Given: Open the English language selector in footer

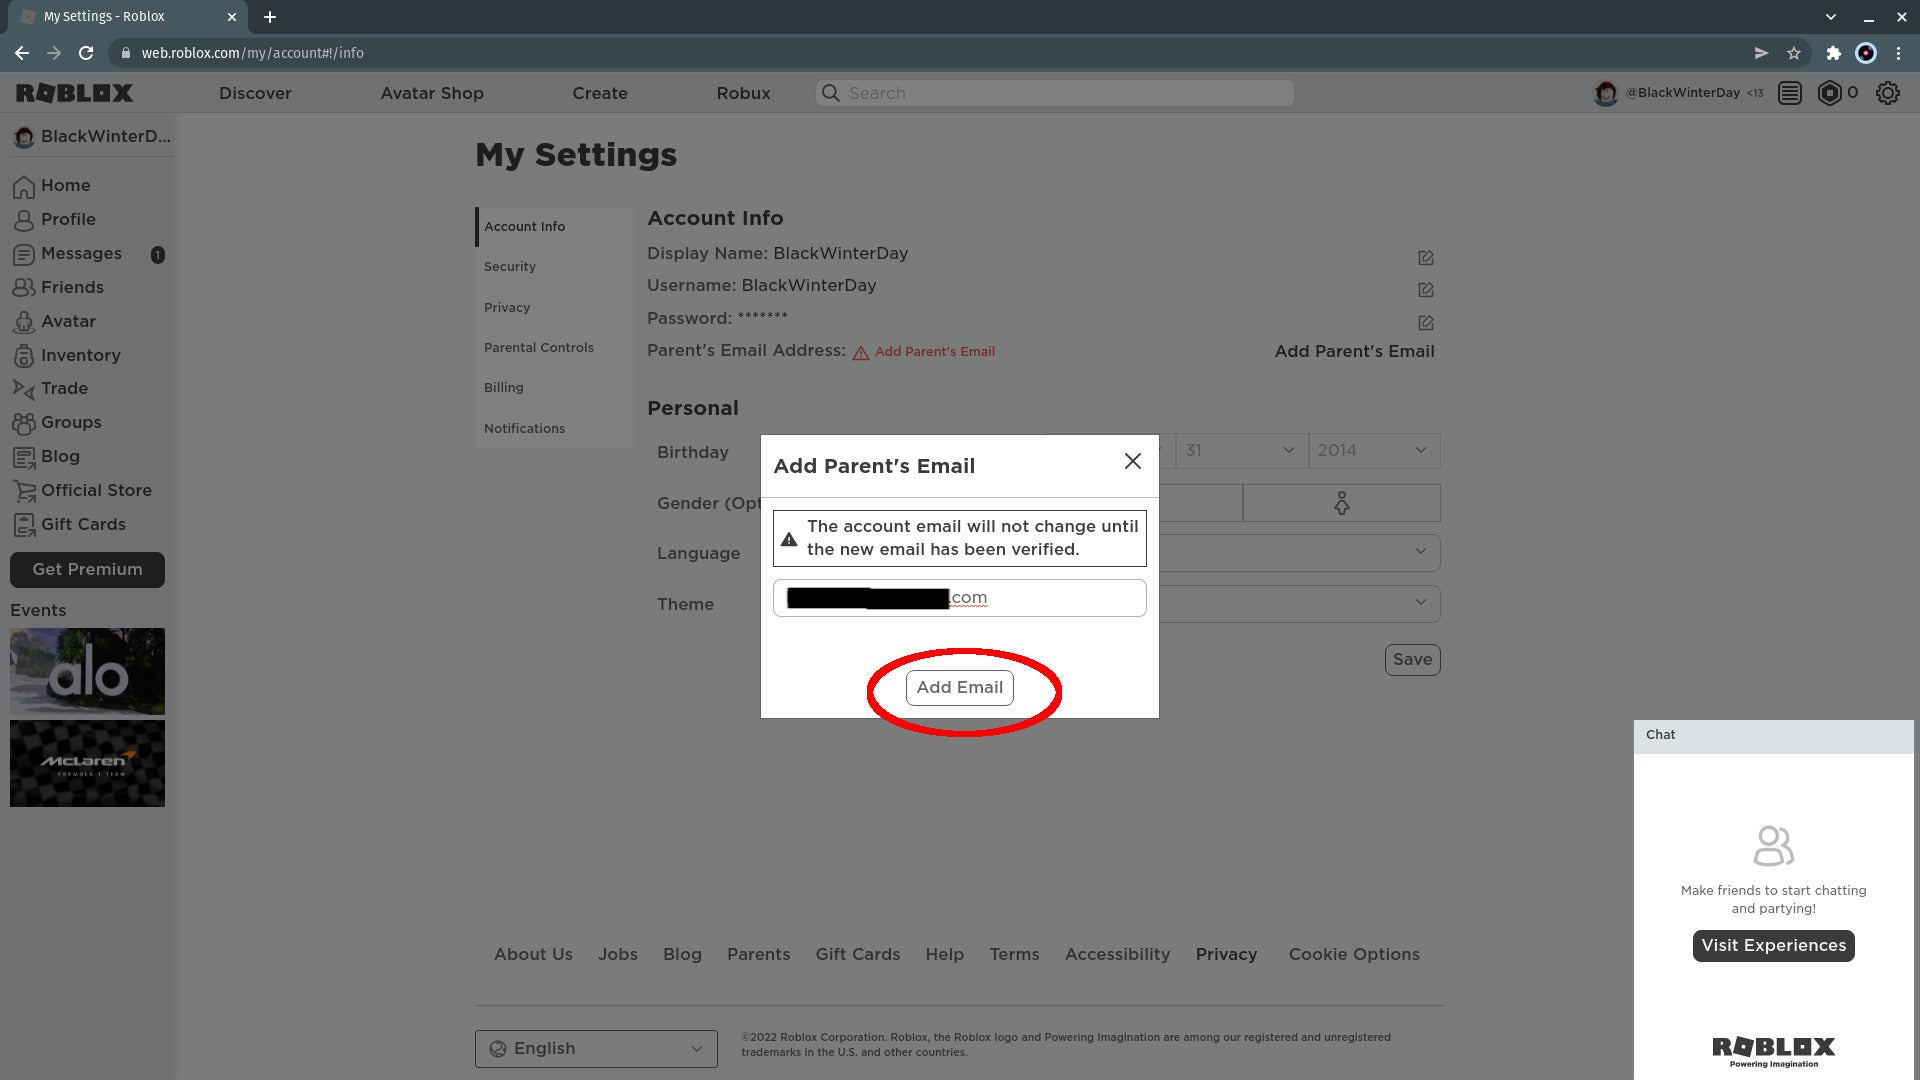Looking at the screenshot, I should point(596,1049).
